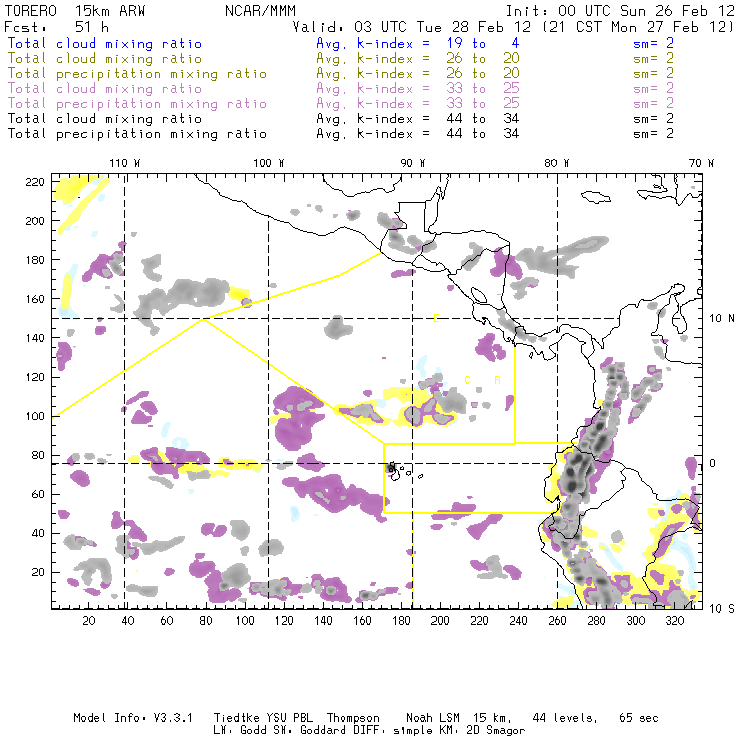Click the 'Init: 00 UTC Sun 26 Feb 12' text

620,10
